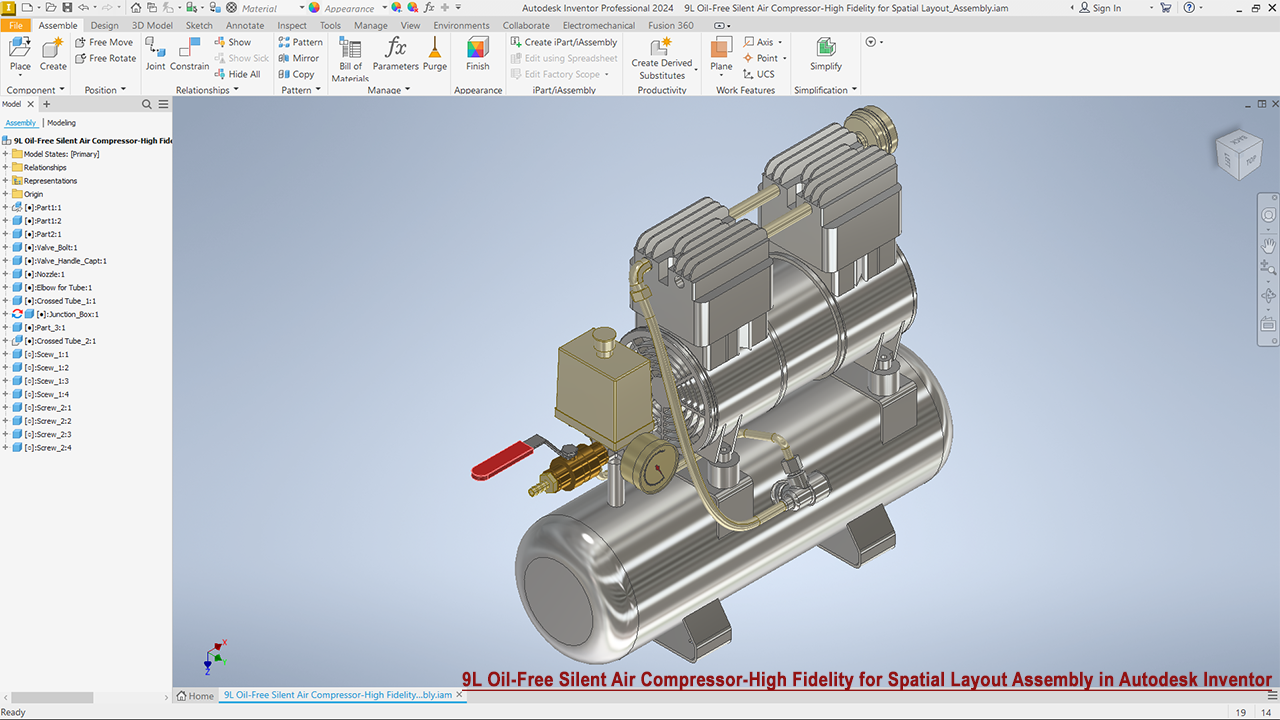Switch to the 3D Model ribbon tab
The height and width of the screenshot is (720, 1280).
coord(152,25)
